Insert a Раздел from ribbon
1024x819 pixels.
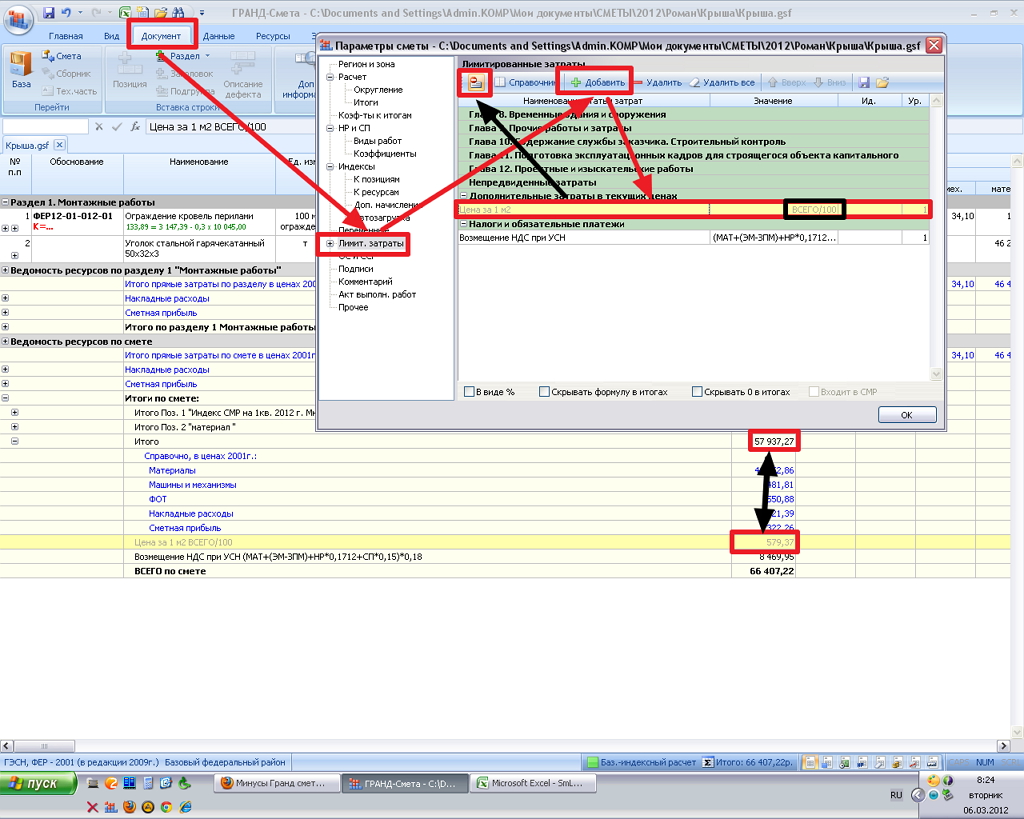[x=178, y=56]
